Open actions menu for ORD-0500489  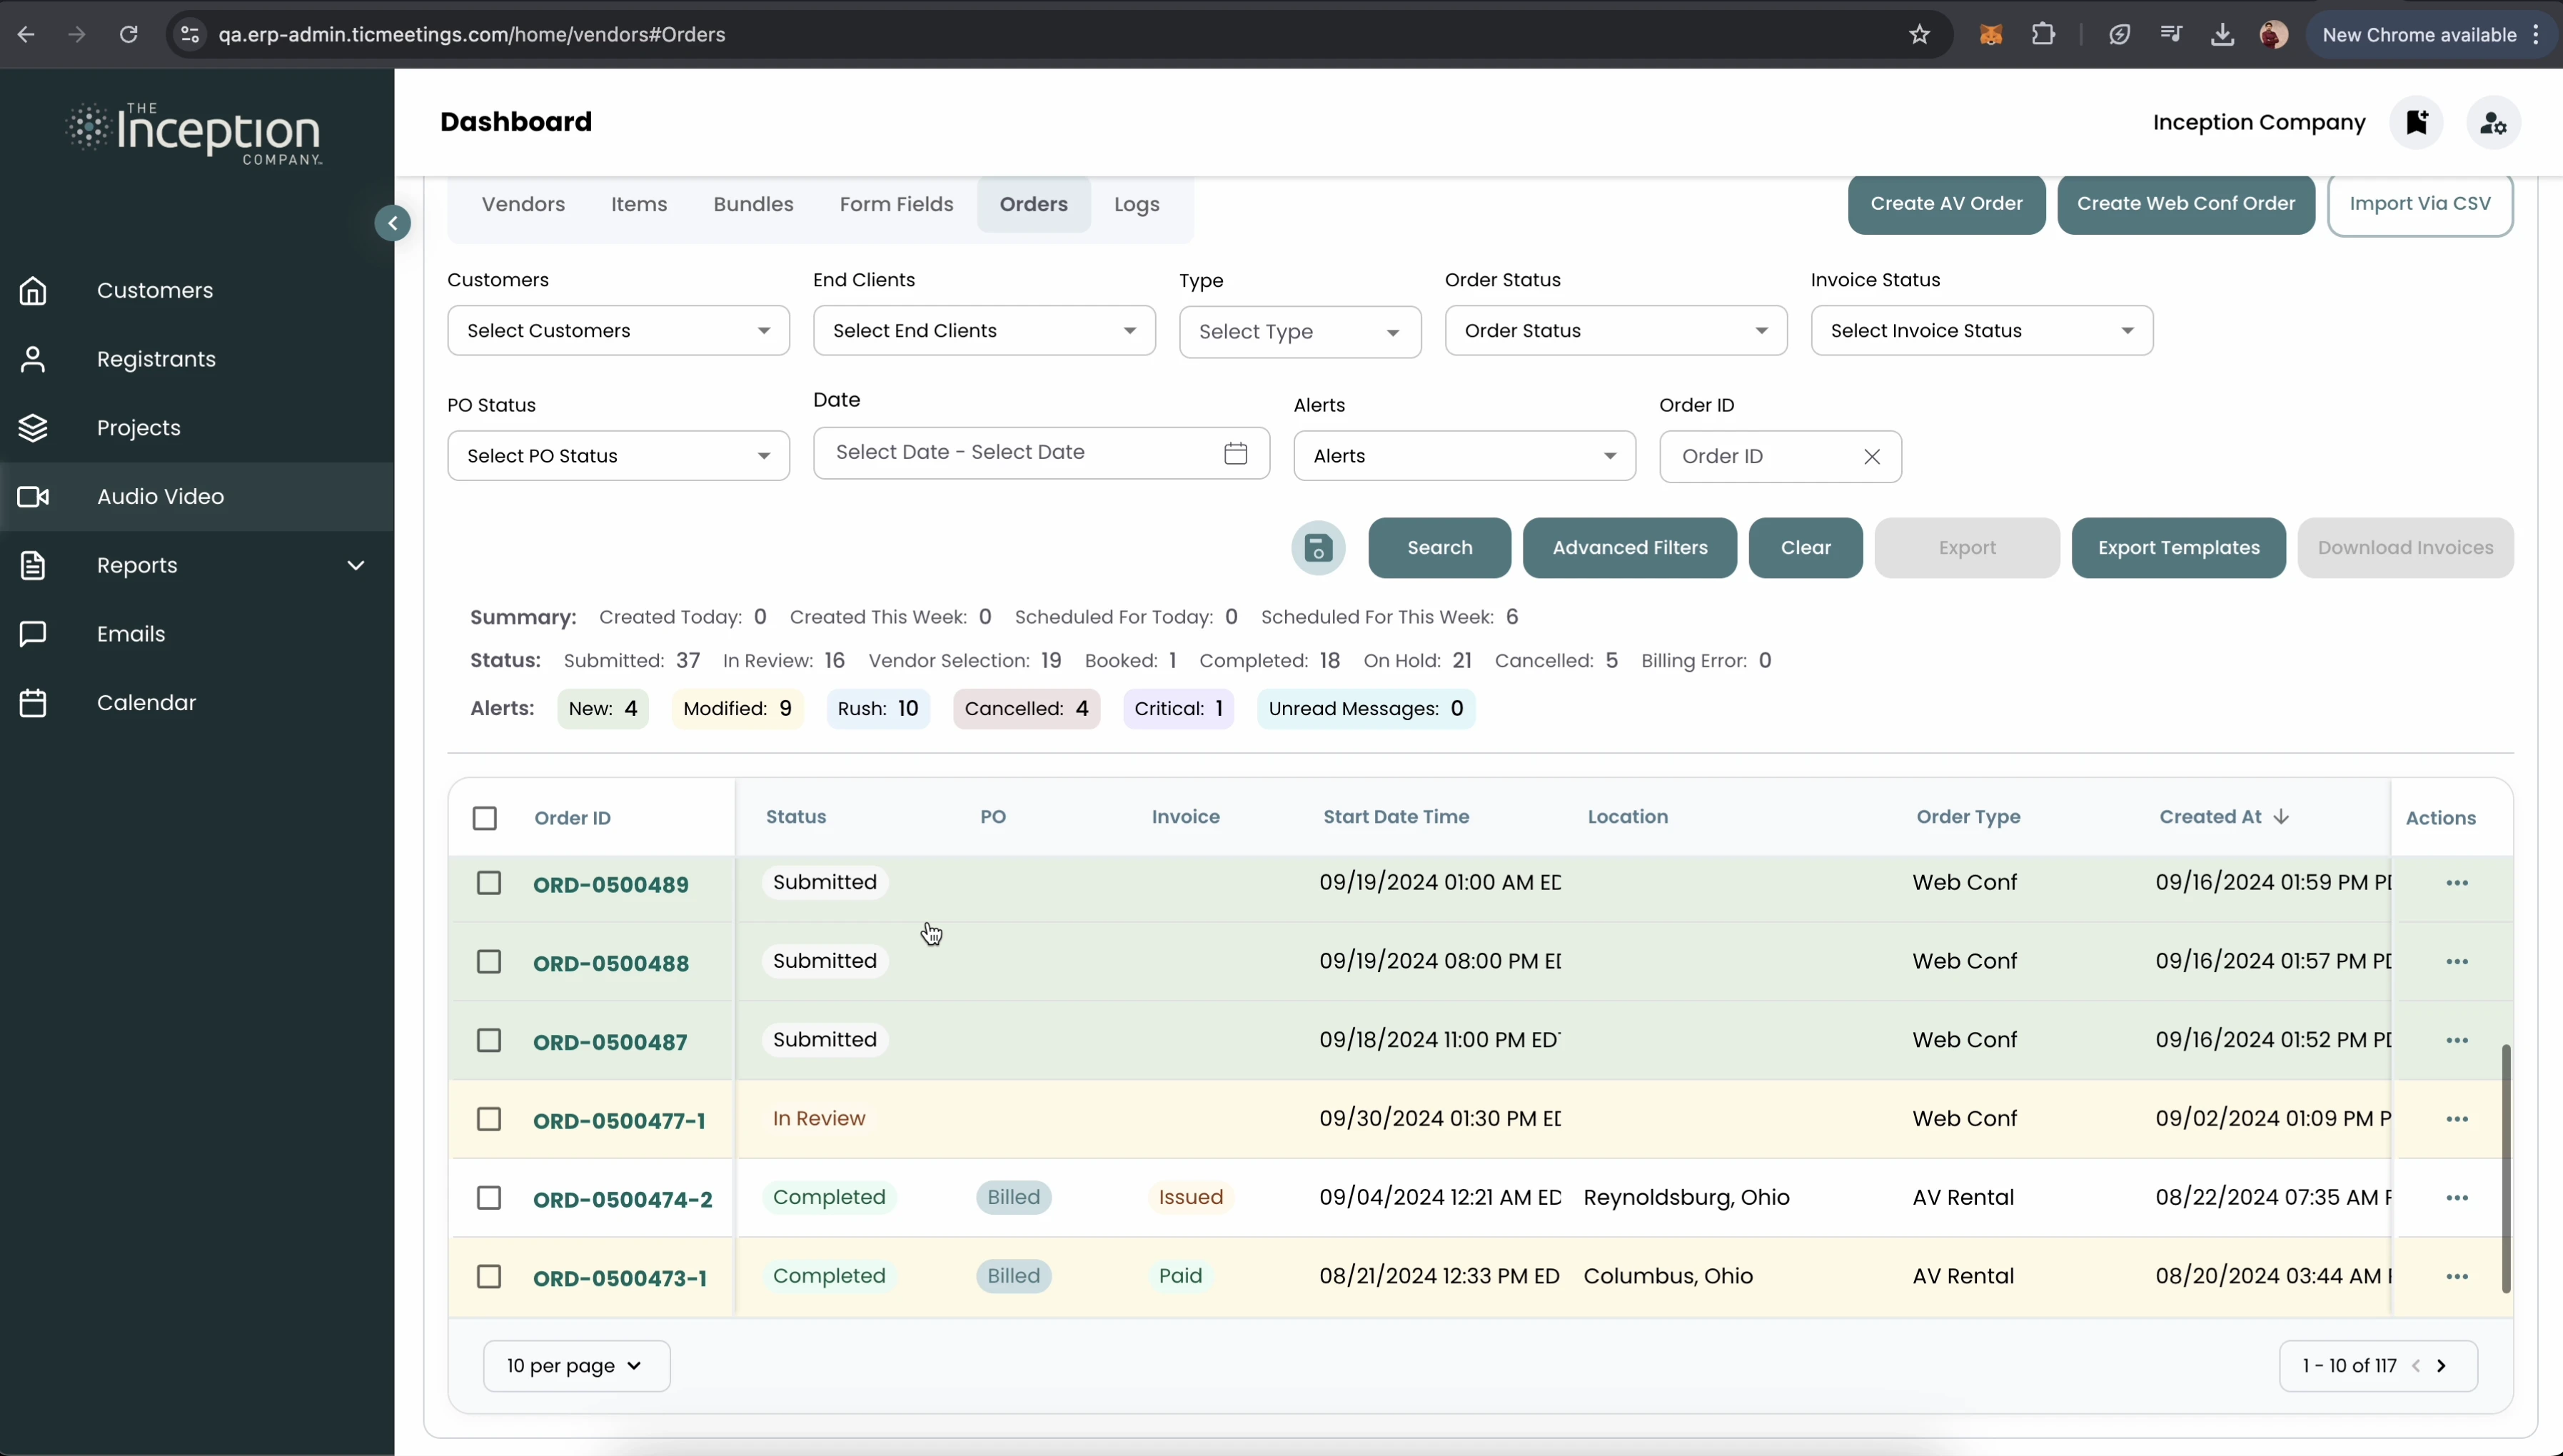[2457, 883]
